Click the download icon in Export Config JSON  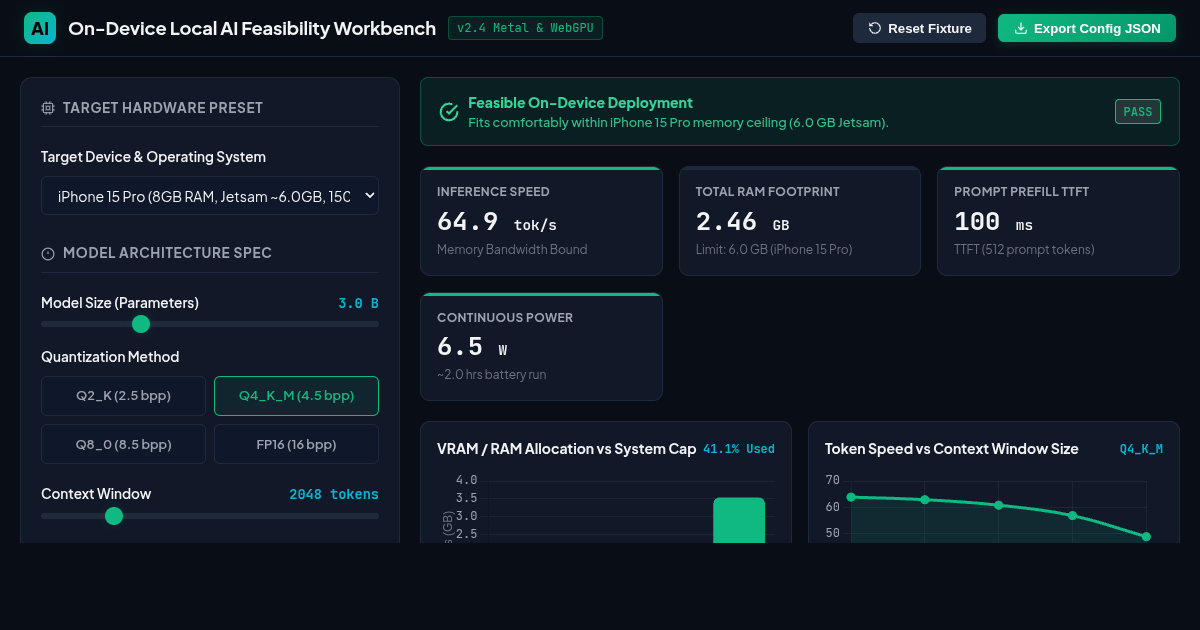pyautogui.click(x=1021, y=28)
